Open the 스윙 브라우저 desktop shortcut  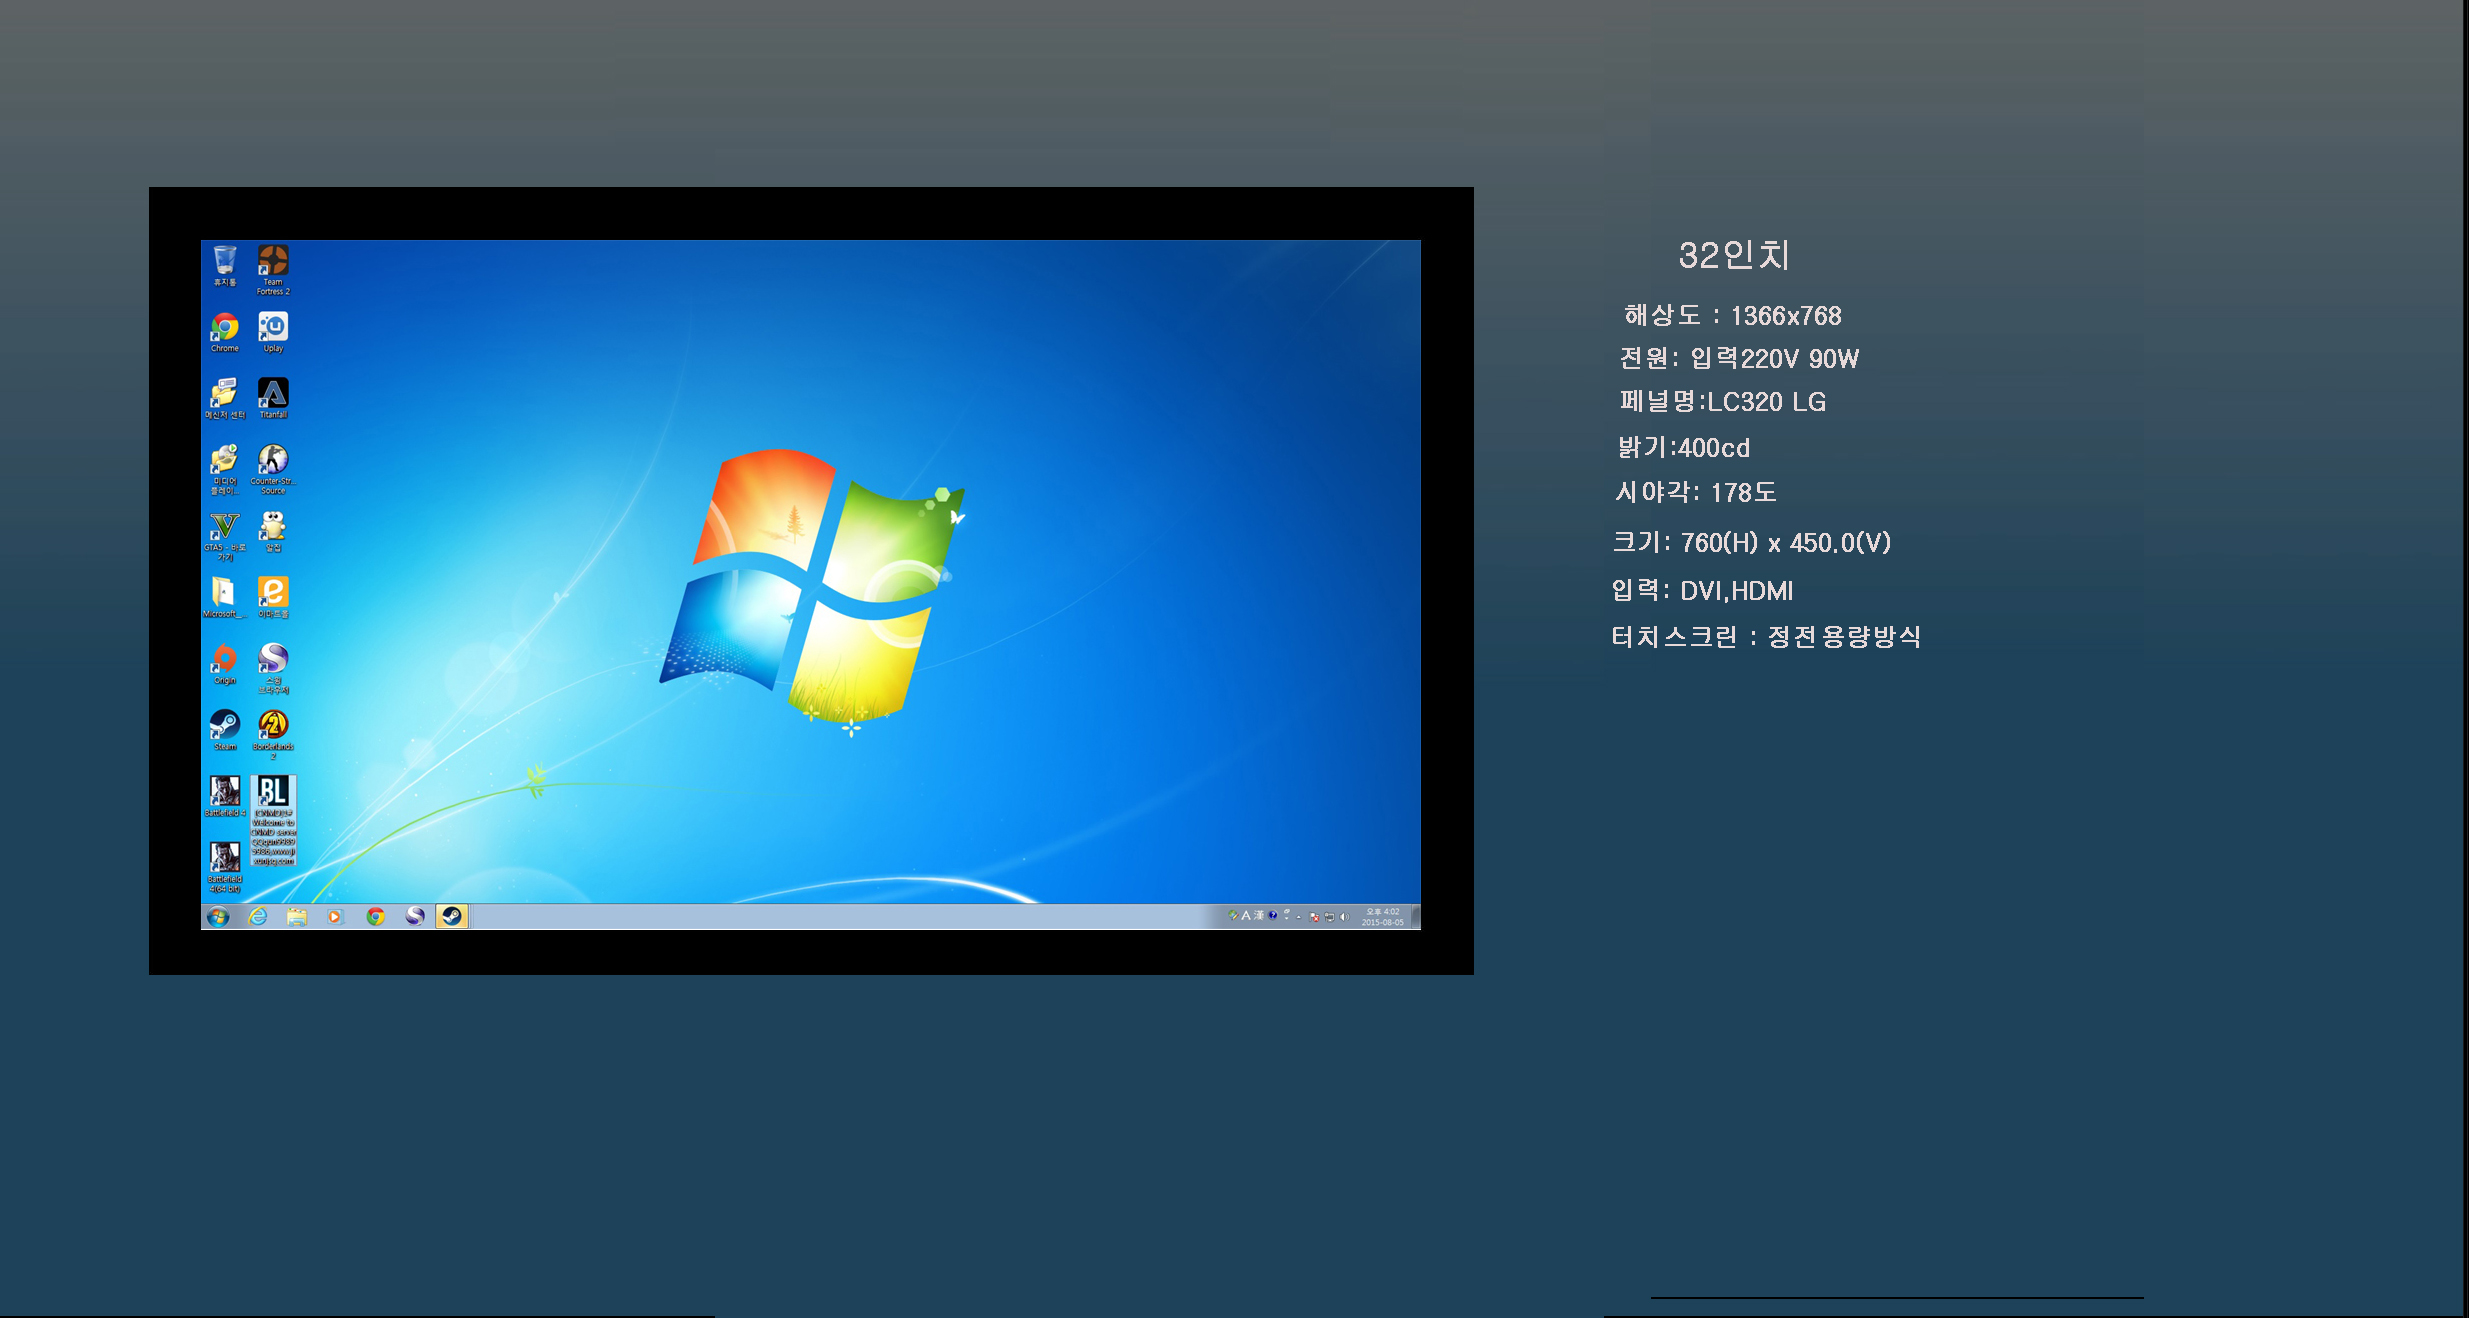pyautogui.click(x=273, y=669)
